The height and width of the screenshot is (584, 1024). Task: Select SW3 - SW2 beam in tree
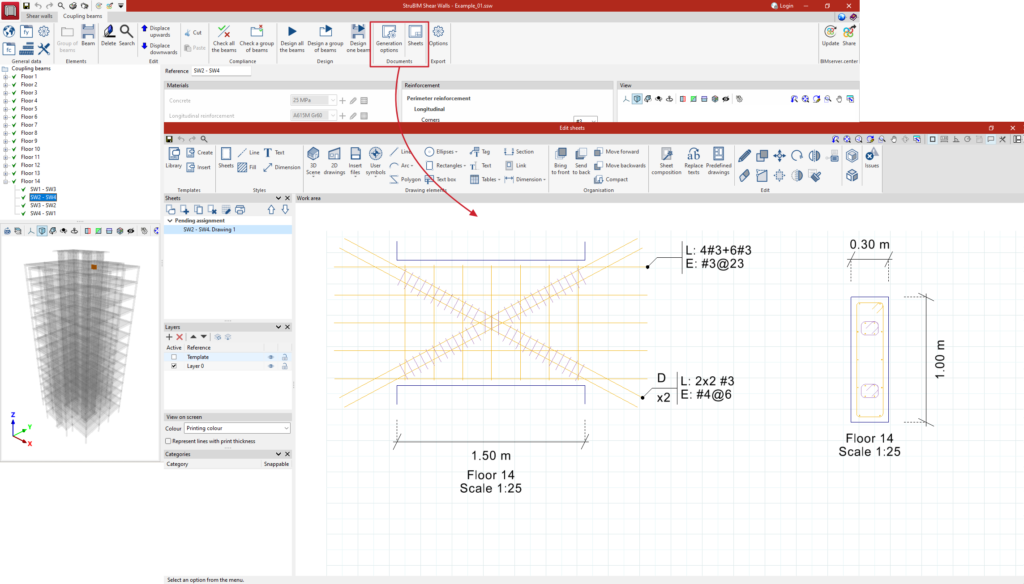43,205
